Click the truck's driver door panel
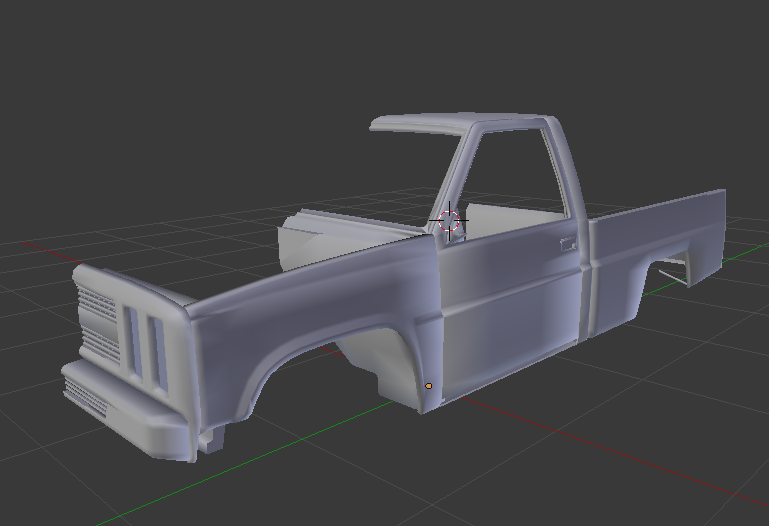Viewport: 769px width, 526px height. pos(510,314)
